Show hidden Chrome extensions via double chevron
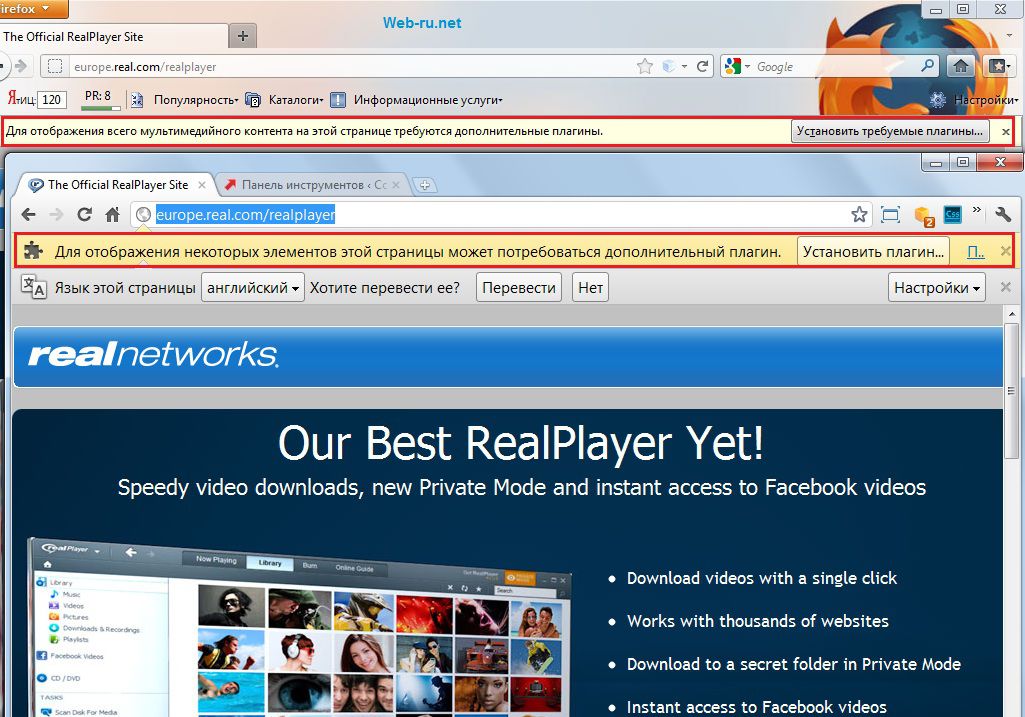The image size is (1025, 717). pos(977,210)
